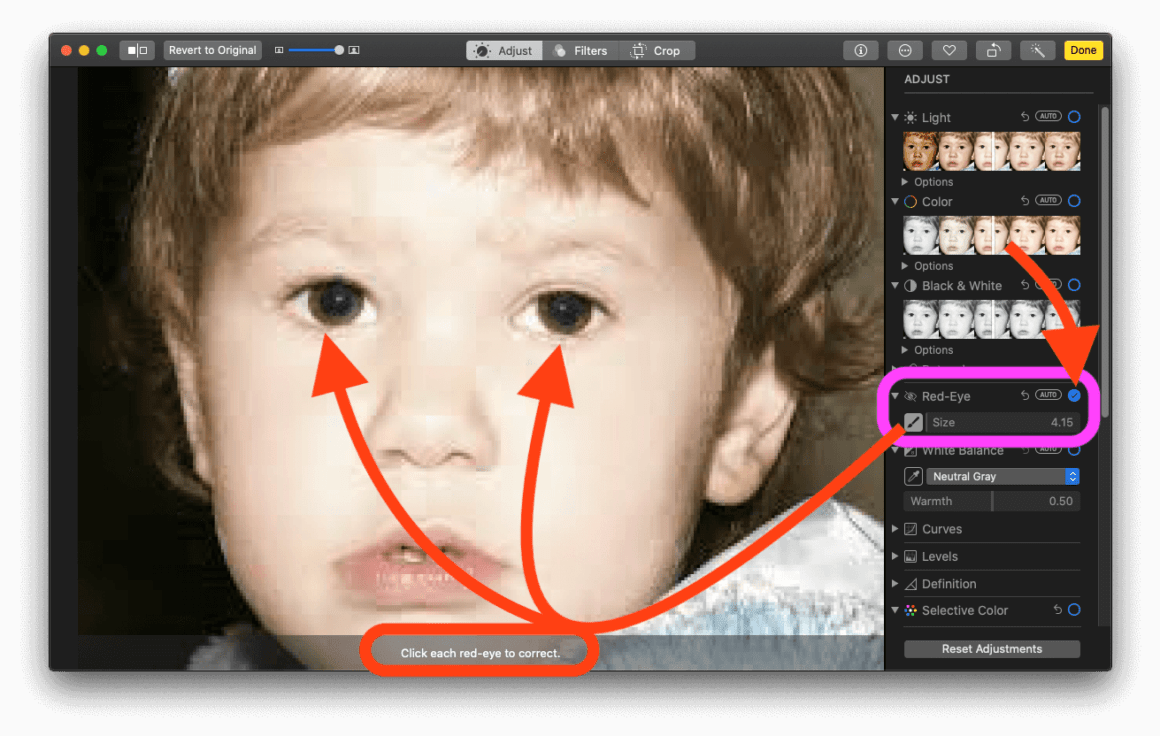This screenshot has width=1160, height=736.
Task: Rotate the photo with rotate icon
Action: (994, 50)
